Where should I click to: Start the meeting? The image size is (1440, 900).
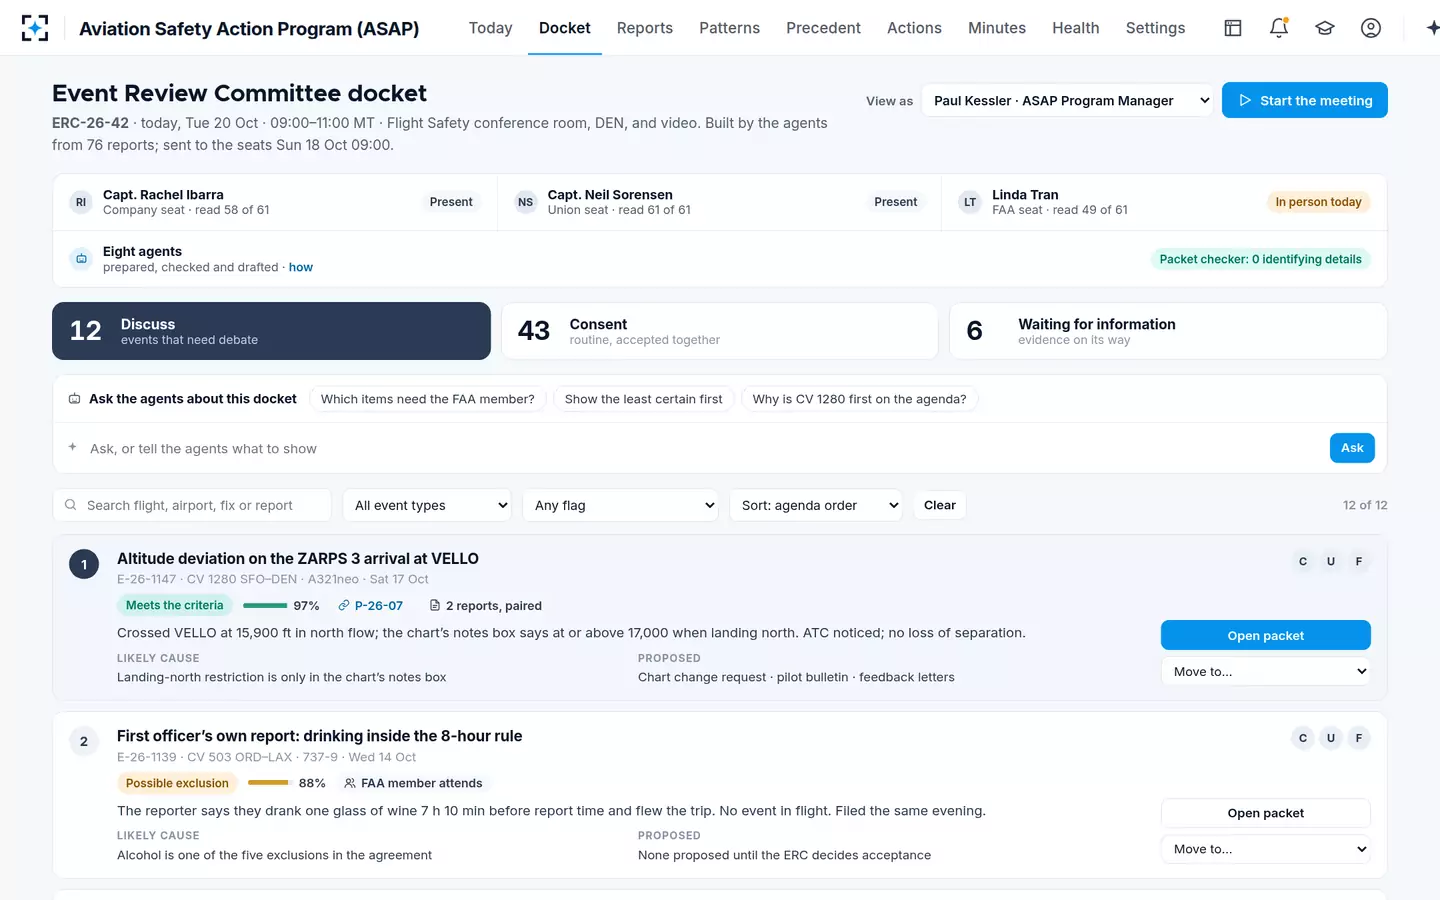point(1305,100)
